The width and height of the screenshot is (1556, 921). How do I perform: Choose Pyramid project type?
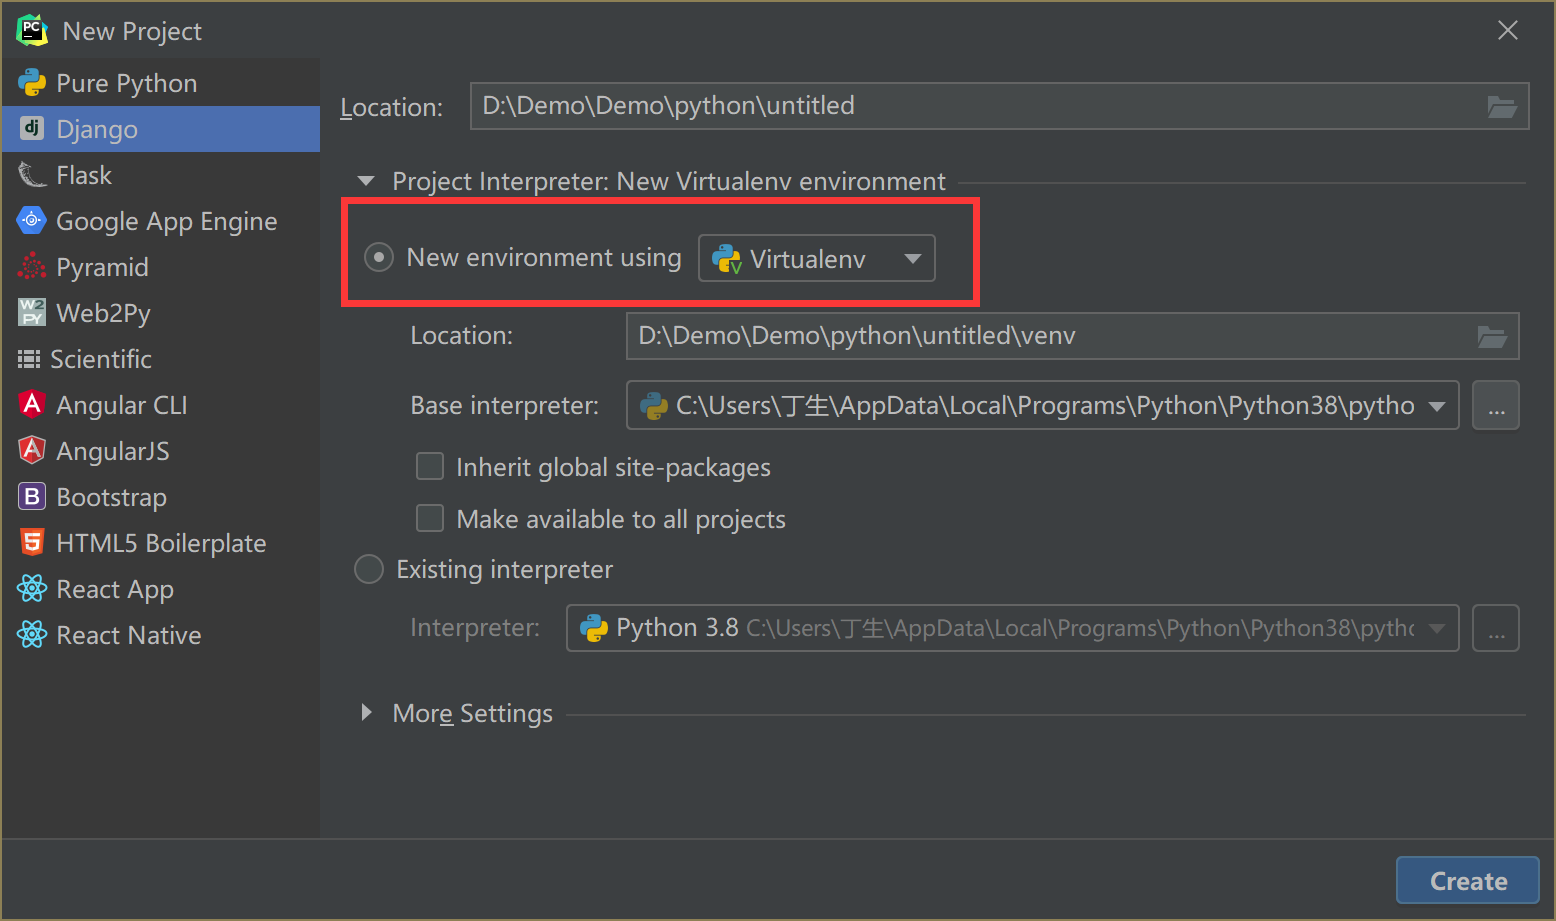coord(161,267)
